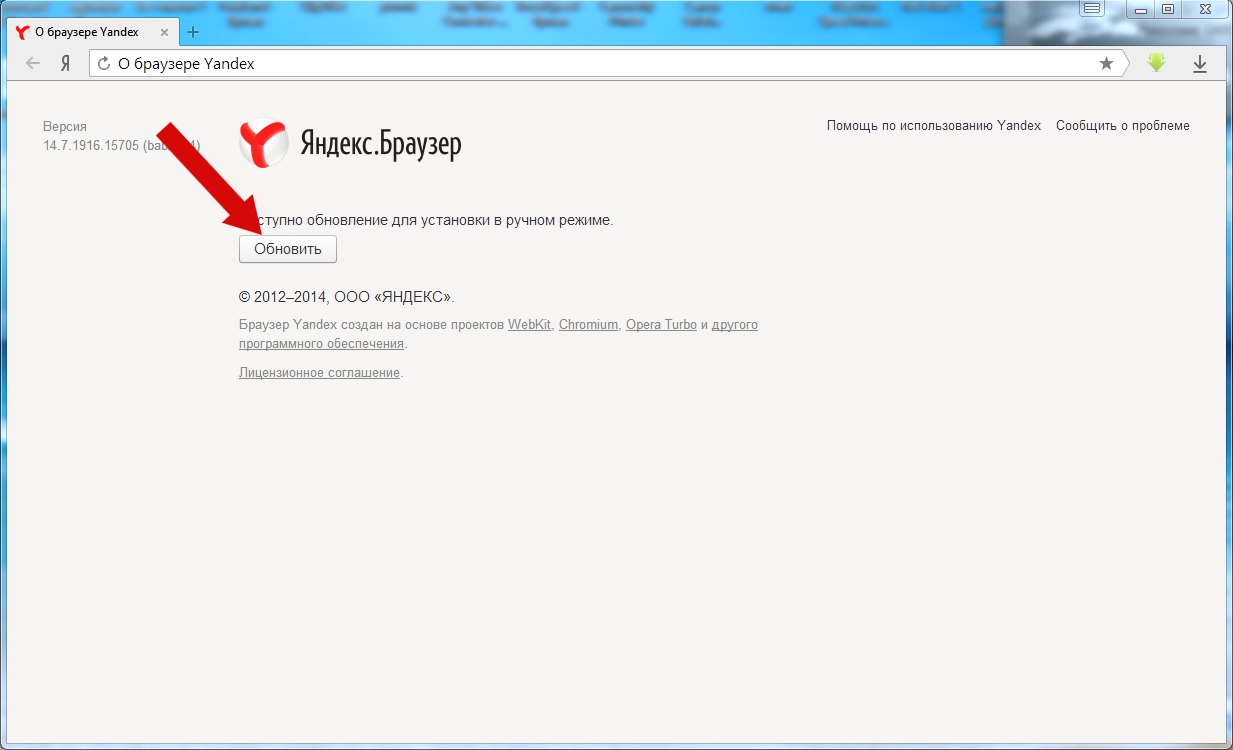The image size is (1233, 750).
Task: Open the Opera Turbo link
Action: click(661, 325)
